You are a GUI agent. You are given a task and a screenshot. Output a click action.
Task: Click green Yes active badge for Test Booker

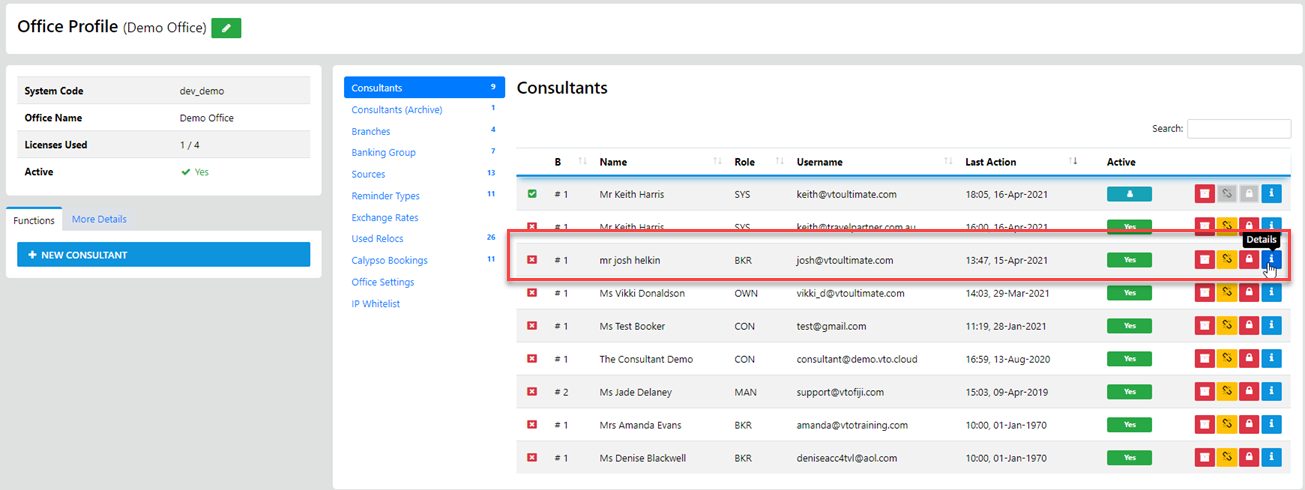[1129, 326]
